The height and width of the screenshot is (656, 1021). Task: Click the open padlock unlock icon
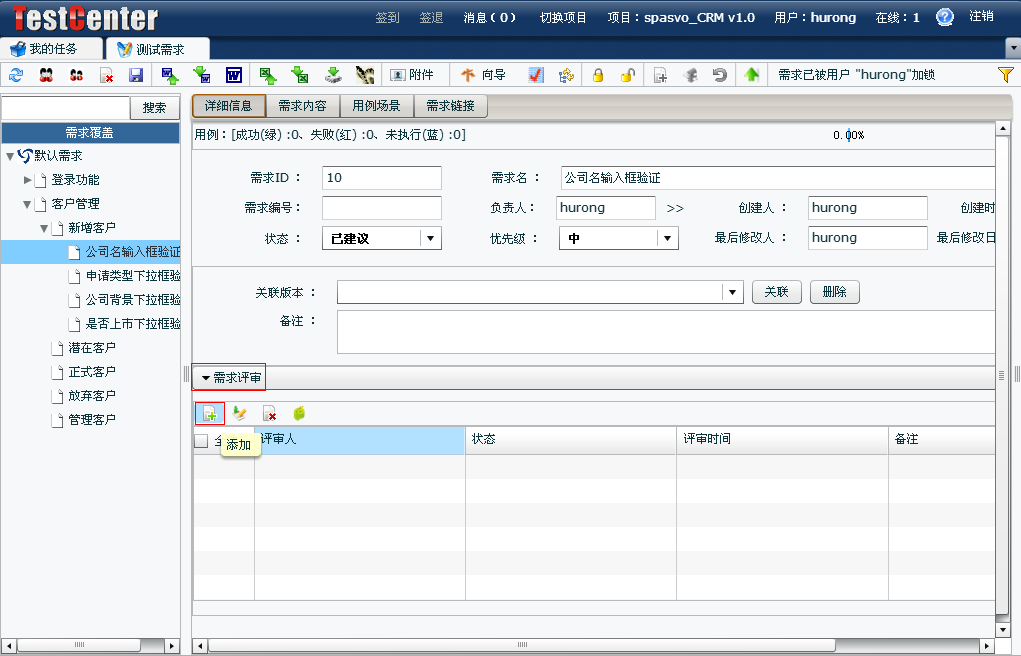(627, 75)
